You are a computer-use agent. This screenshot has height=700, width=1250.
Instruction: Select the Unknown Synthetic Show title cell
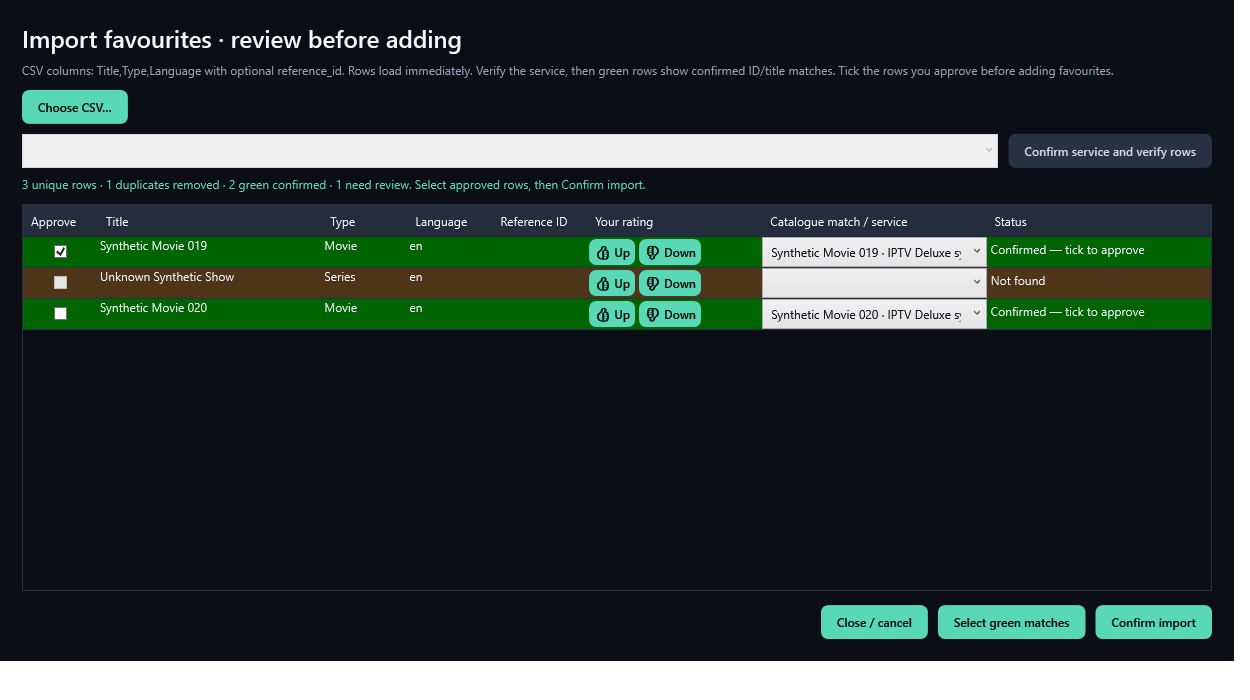coord(167,277)
